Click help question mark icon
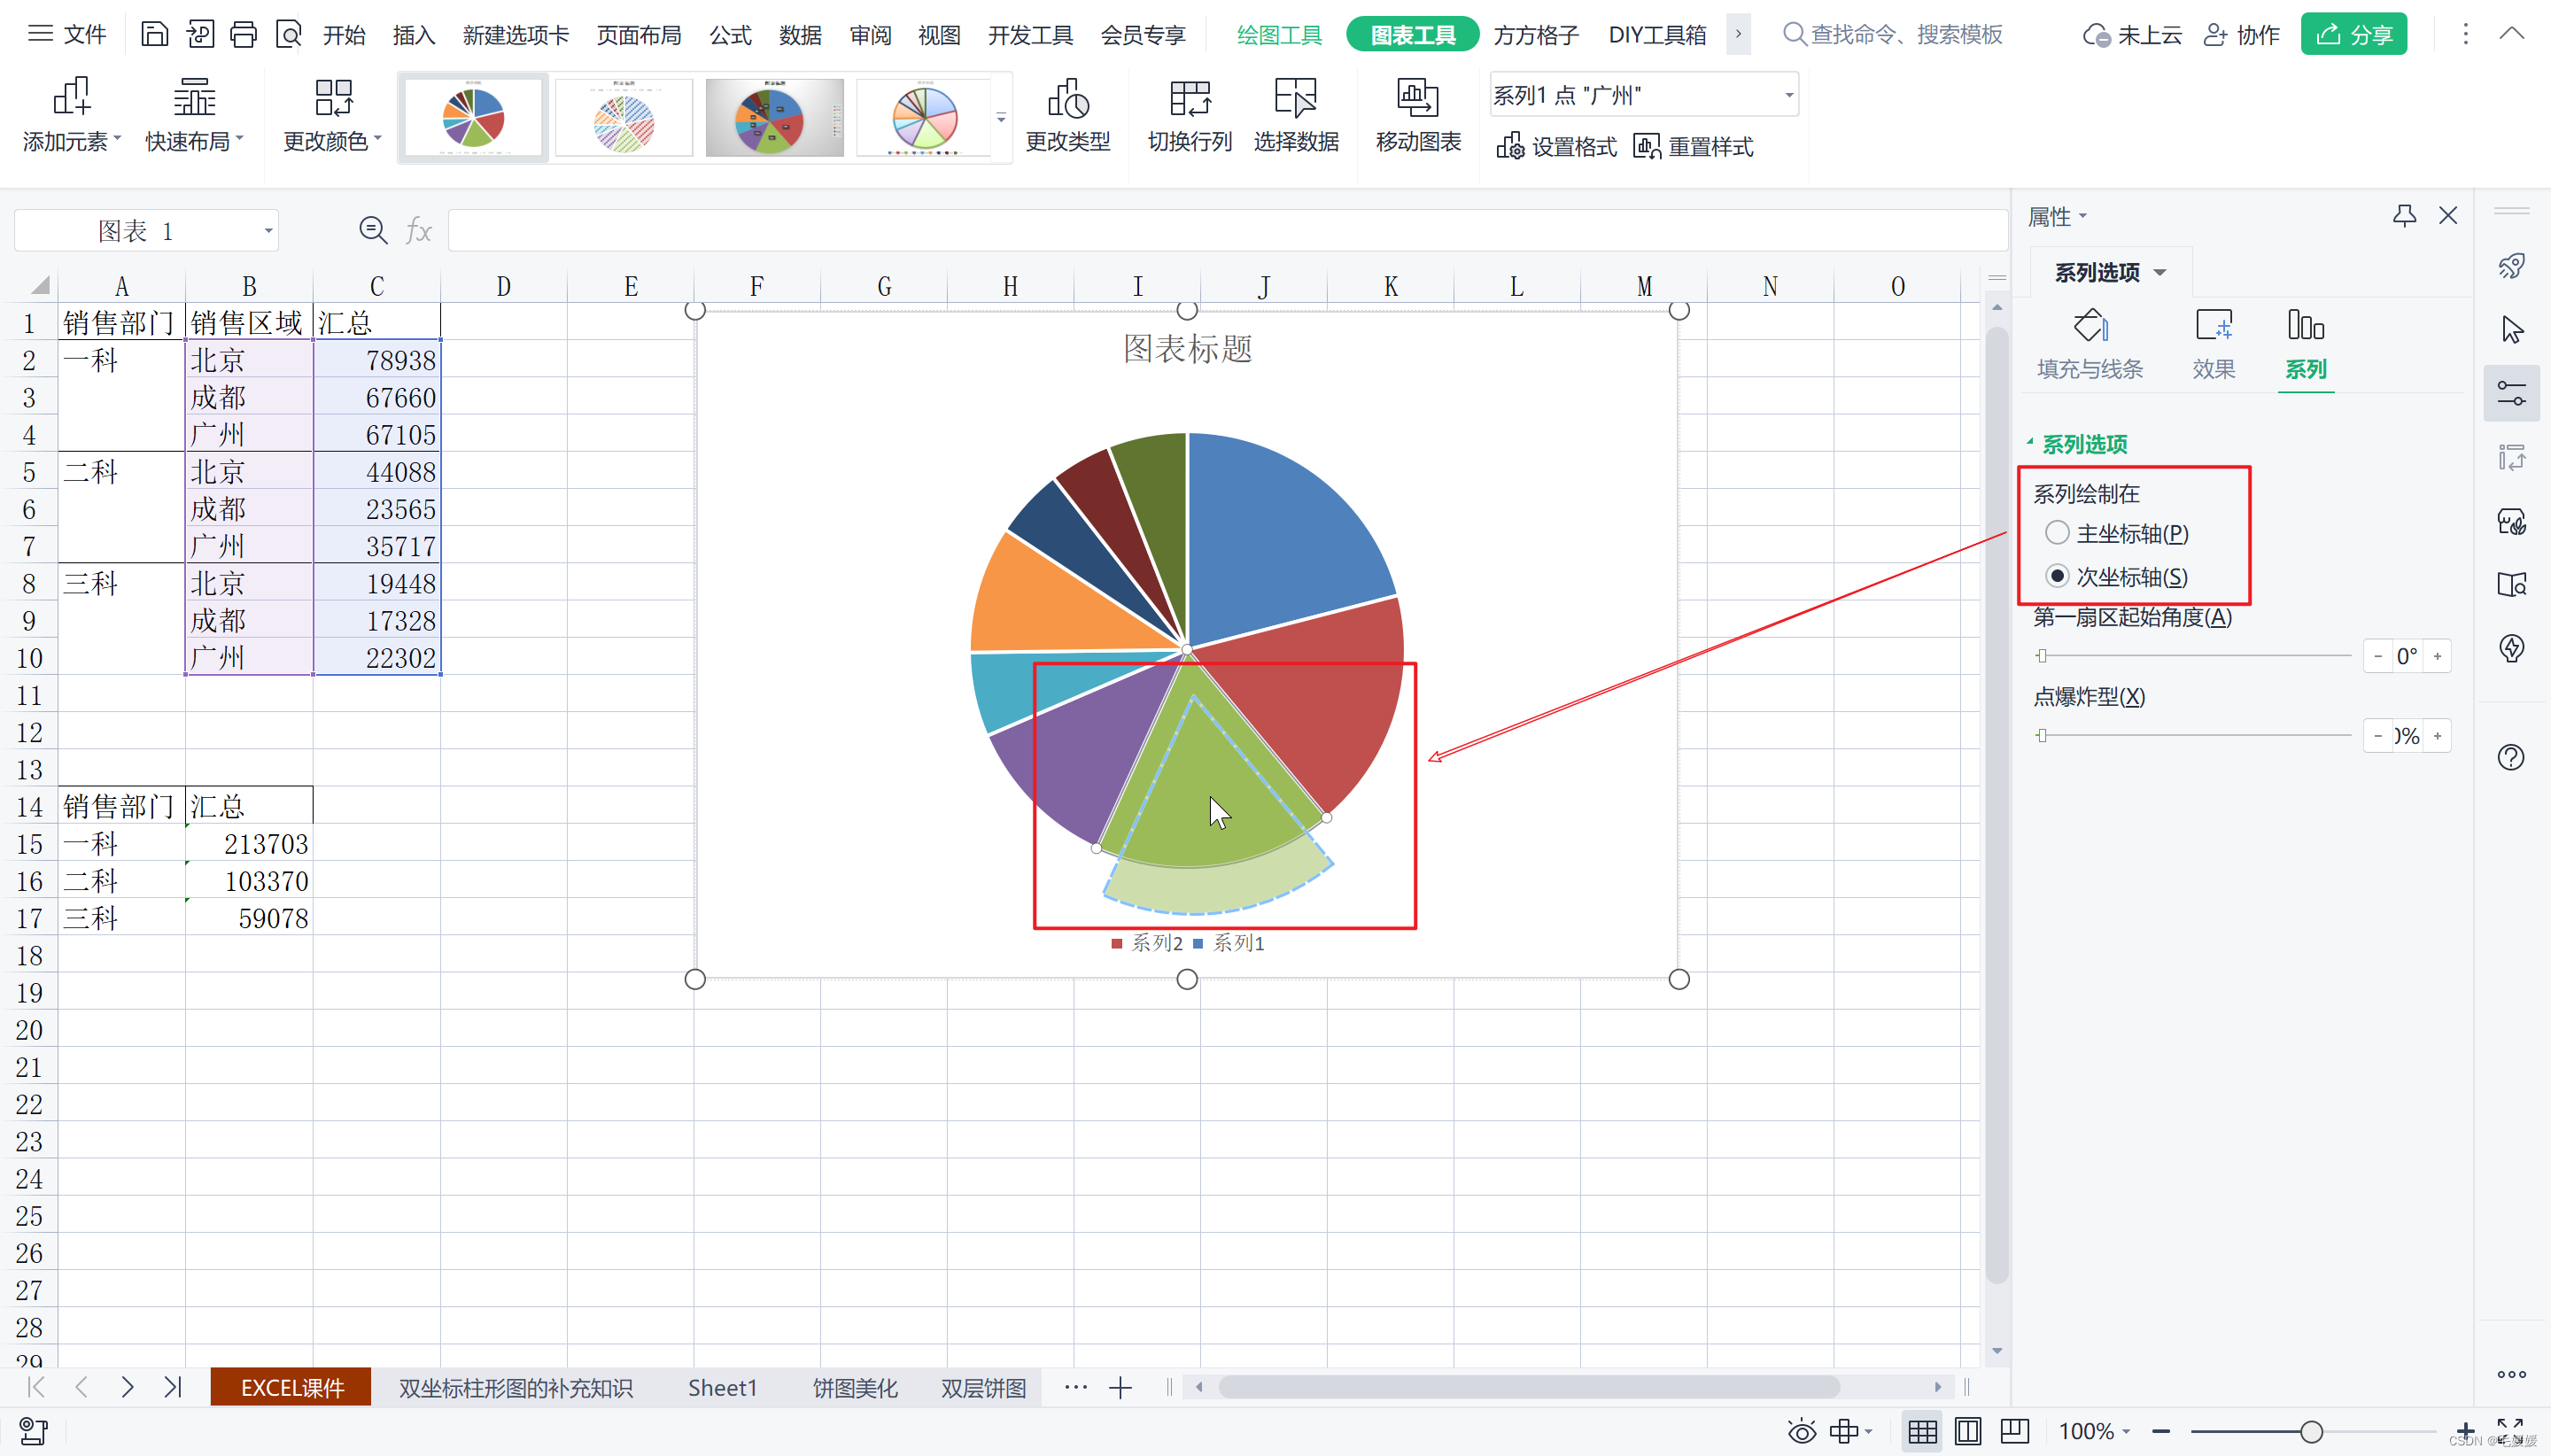The height and width of the screenshot is (1456, 2551). coord(2511,757)
